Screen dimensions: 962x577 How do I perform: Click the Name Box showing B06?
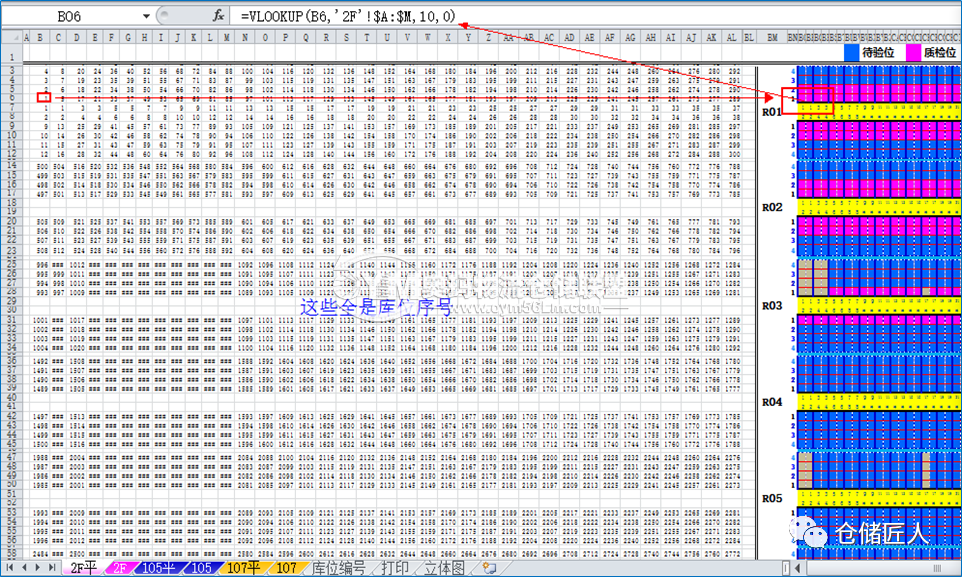click(71, 17)
